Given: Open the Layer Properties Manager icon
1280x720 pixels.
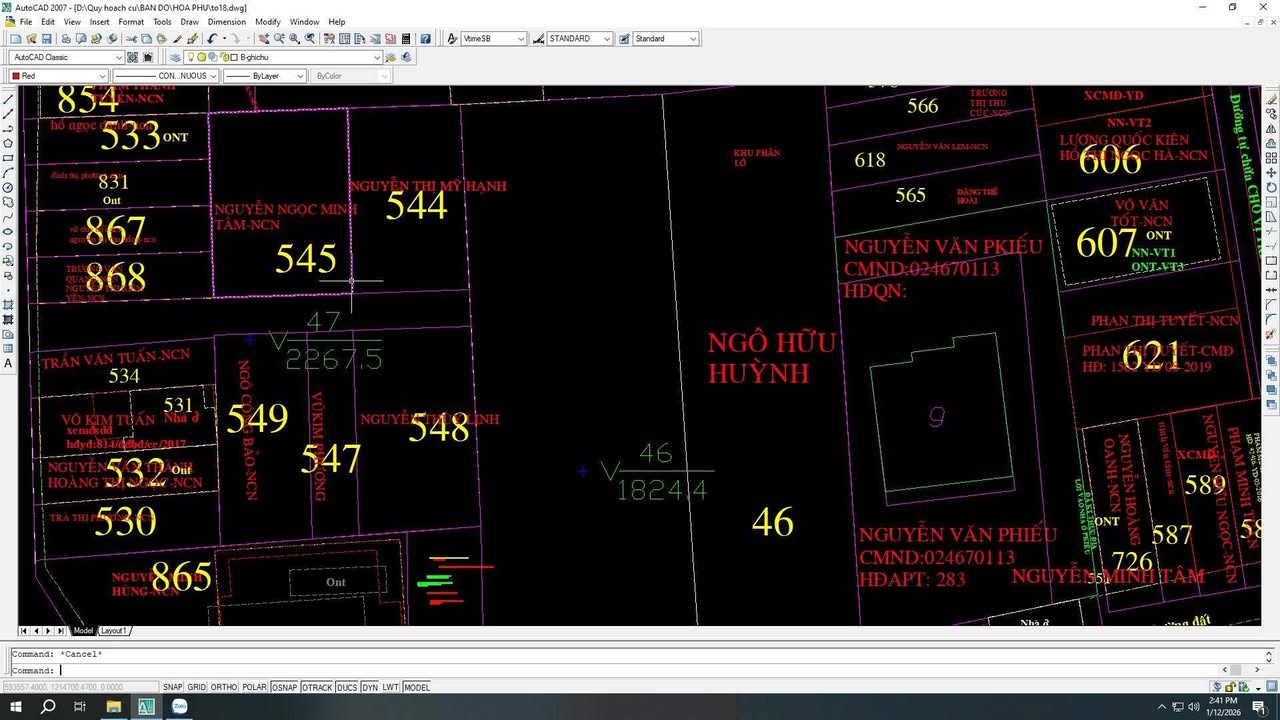Looking at the screenshot, I should click(x=175, y=58).
